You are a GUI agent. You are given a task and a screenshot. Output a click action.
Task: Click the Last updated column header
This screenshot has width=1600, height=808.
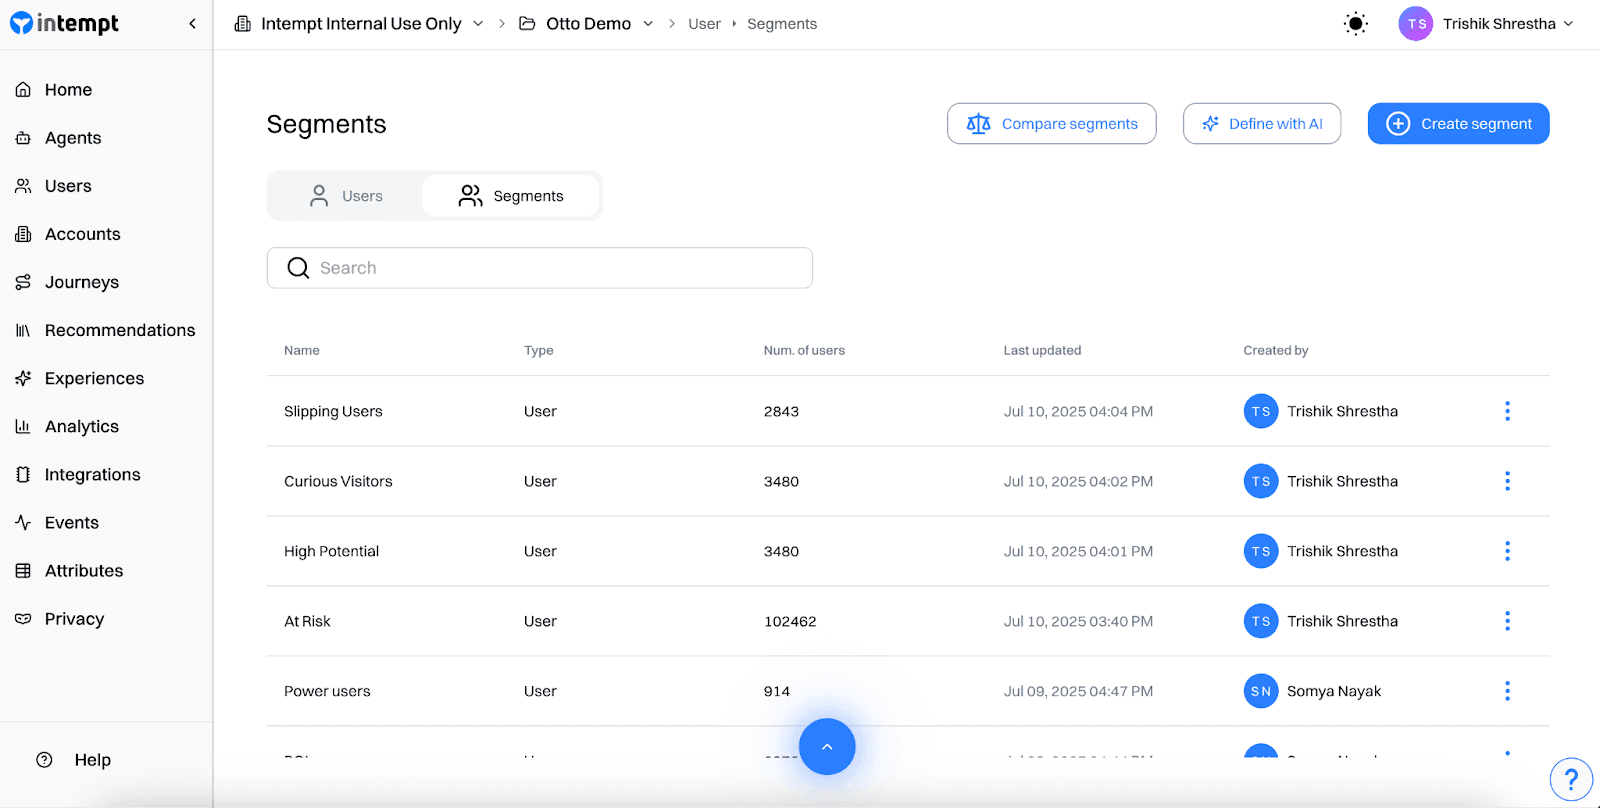1042,350
